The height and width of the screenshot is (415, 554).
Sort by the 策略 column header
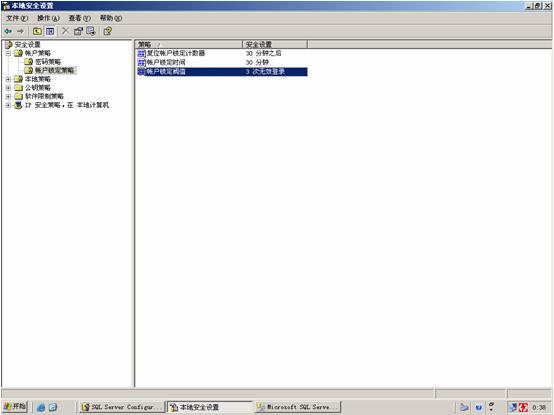click(189, 45)
